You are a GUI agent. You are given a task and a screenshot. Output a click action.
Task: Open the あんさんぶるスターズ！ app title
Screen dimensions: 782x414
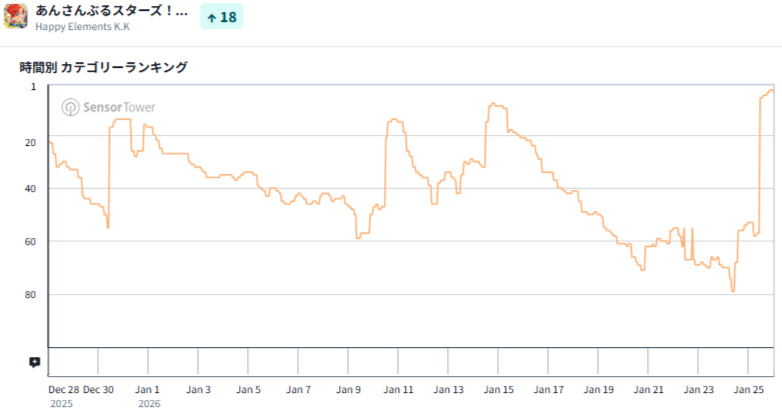point(111,10)
